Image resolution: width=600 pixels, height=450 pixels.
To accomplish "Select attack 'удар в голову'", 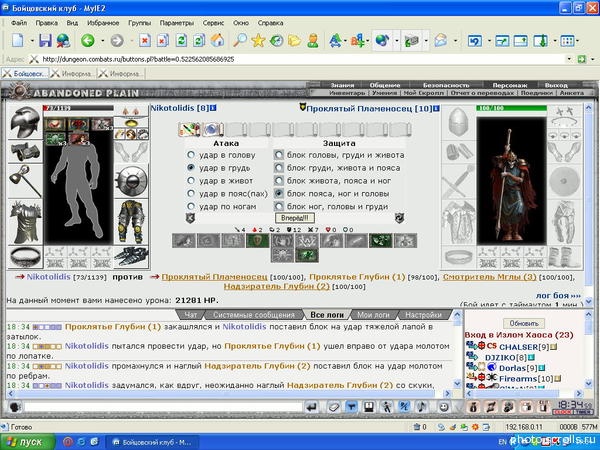I will coord(191,155).
